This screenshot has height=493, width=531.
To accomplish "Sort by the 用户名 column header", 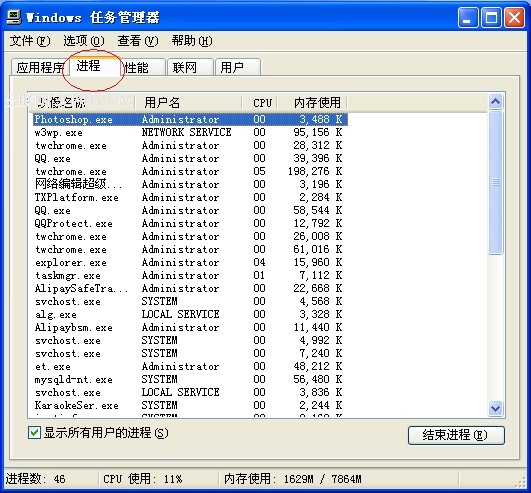I will (x=188, y=102).
